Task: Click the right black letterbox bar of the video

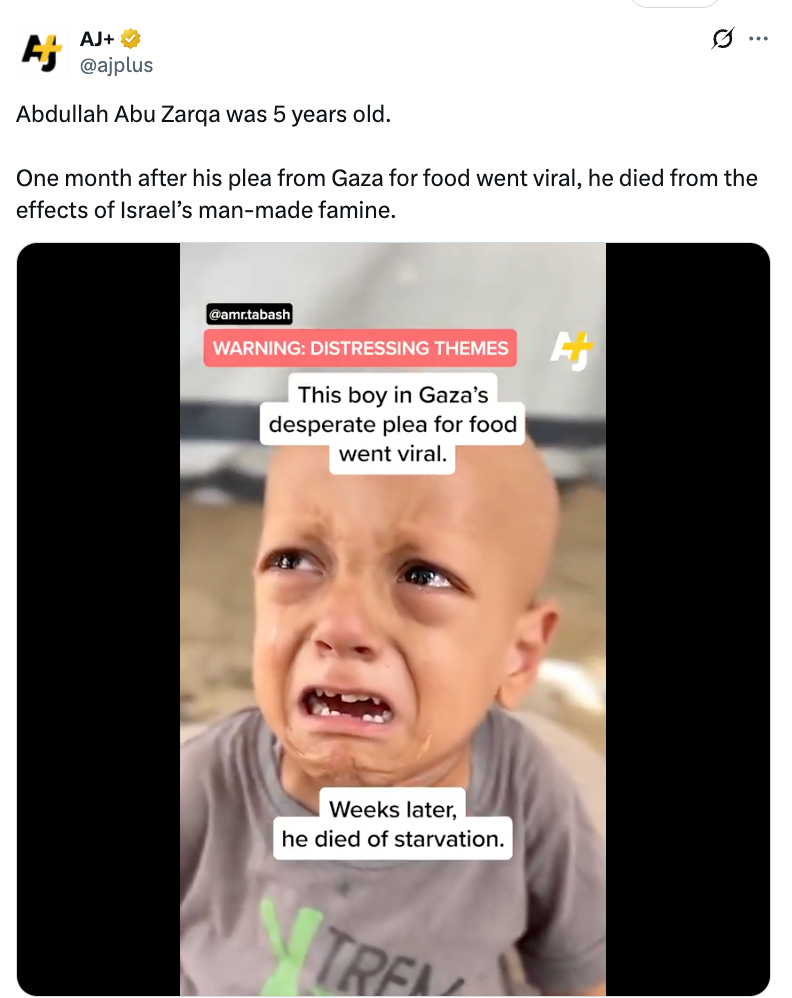Action: coord(688,619)
